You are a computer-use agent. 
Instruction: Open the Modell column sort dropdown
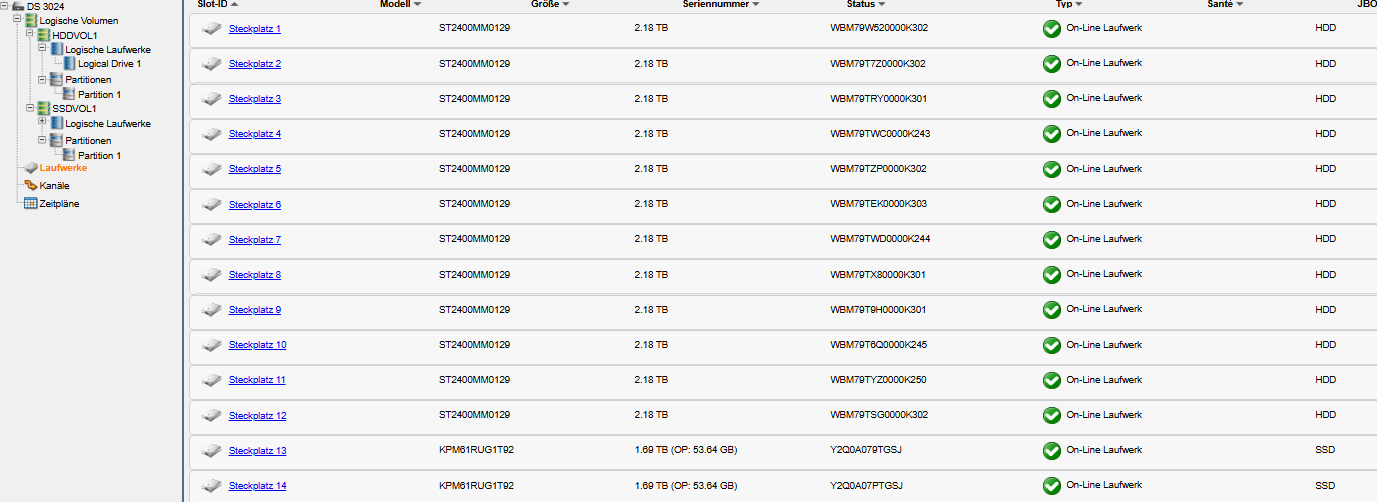[417, 5]
